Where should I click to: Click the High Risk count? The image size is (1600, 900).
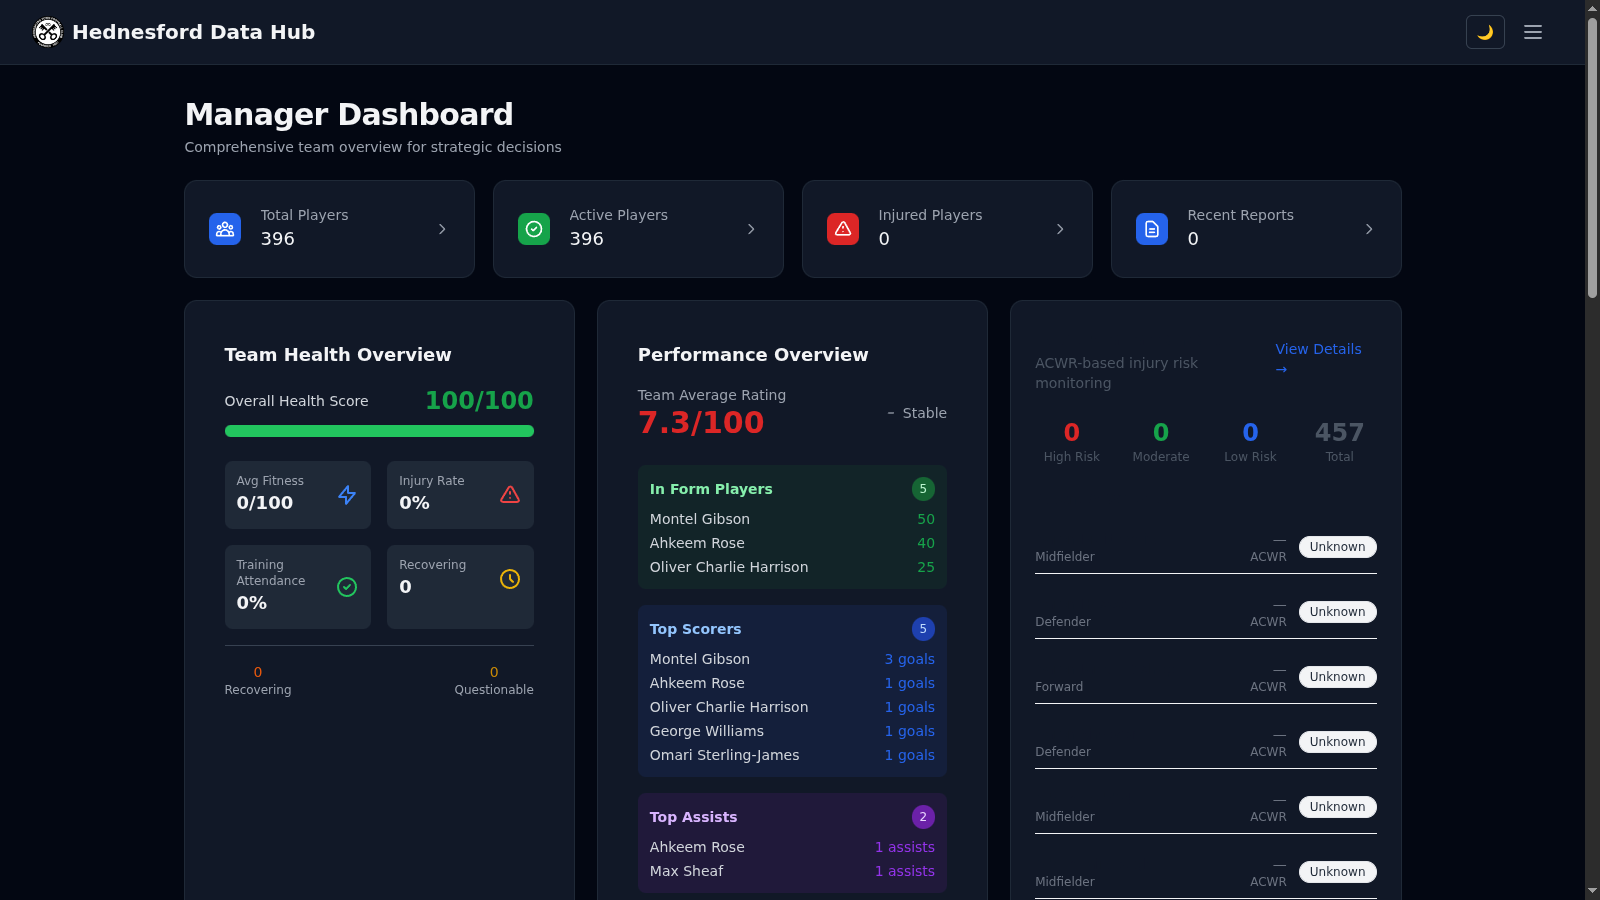click(x=1071, y=432)
